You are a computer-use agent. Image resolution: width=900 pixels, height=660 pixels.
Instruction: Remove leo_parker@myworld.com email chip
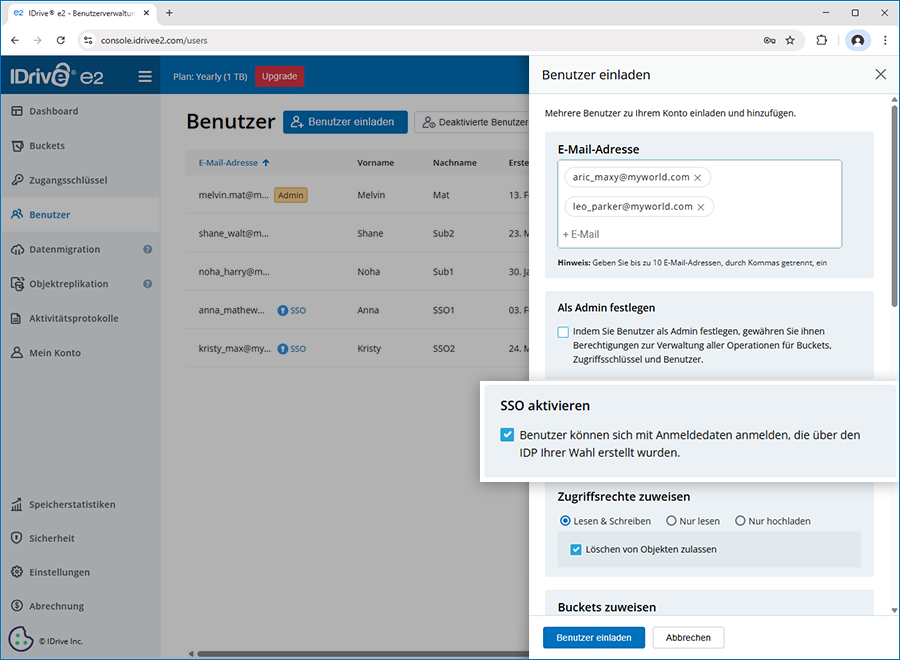(x=701, y=207)
